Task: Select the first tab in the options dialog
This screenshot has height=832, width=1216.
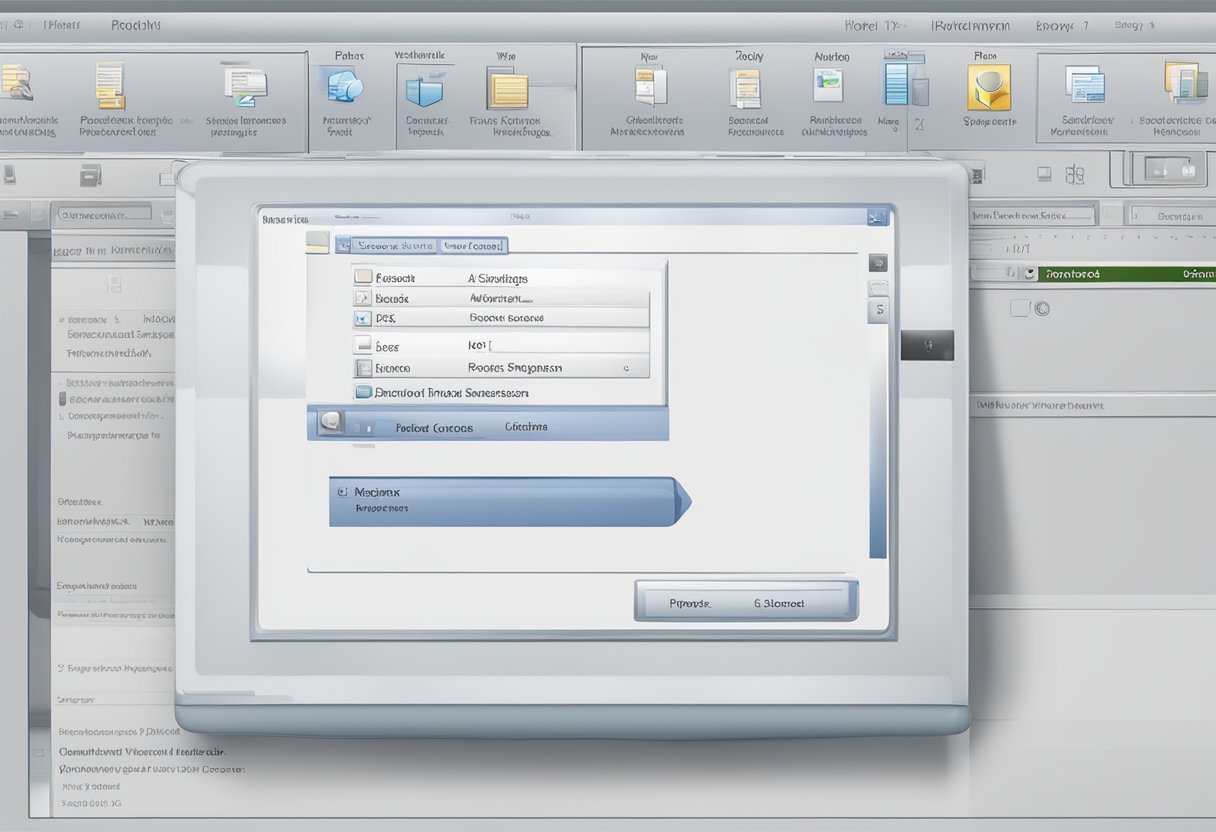Action: (x=396, y=244)
